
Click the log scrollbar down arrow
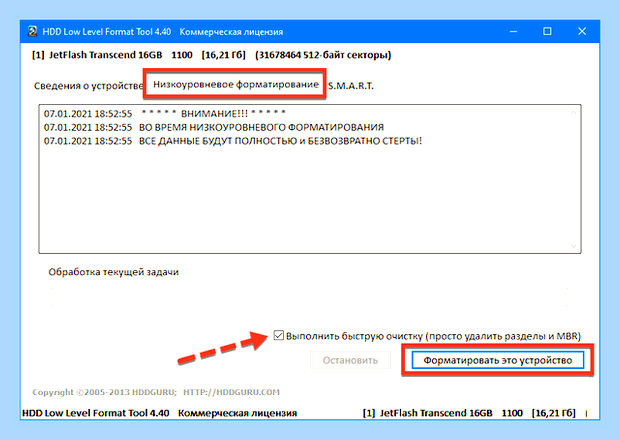pyautogui.click(x=573, y=246)
